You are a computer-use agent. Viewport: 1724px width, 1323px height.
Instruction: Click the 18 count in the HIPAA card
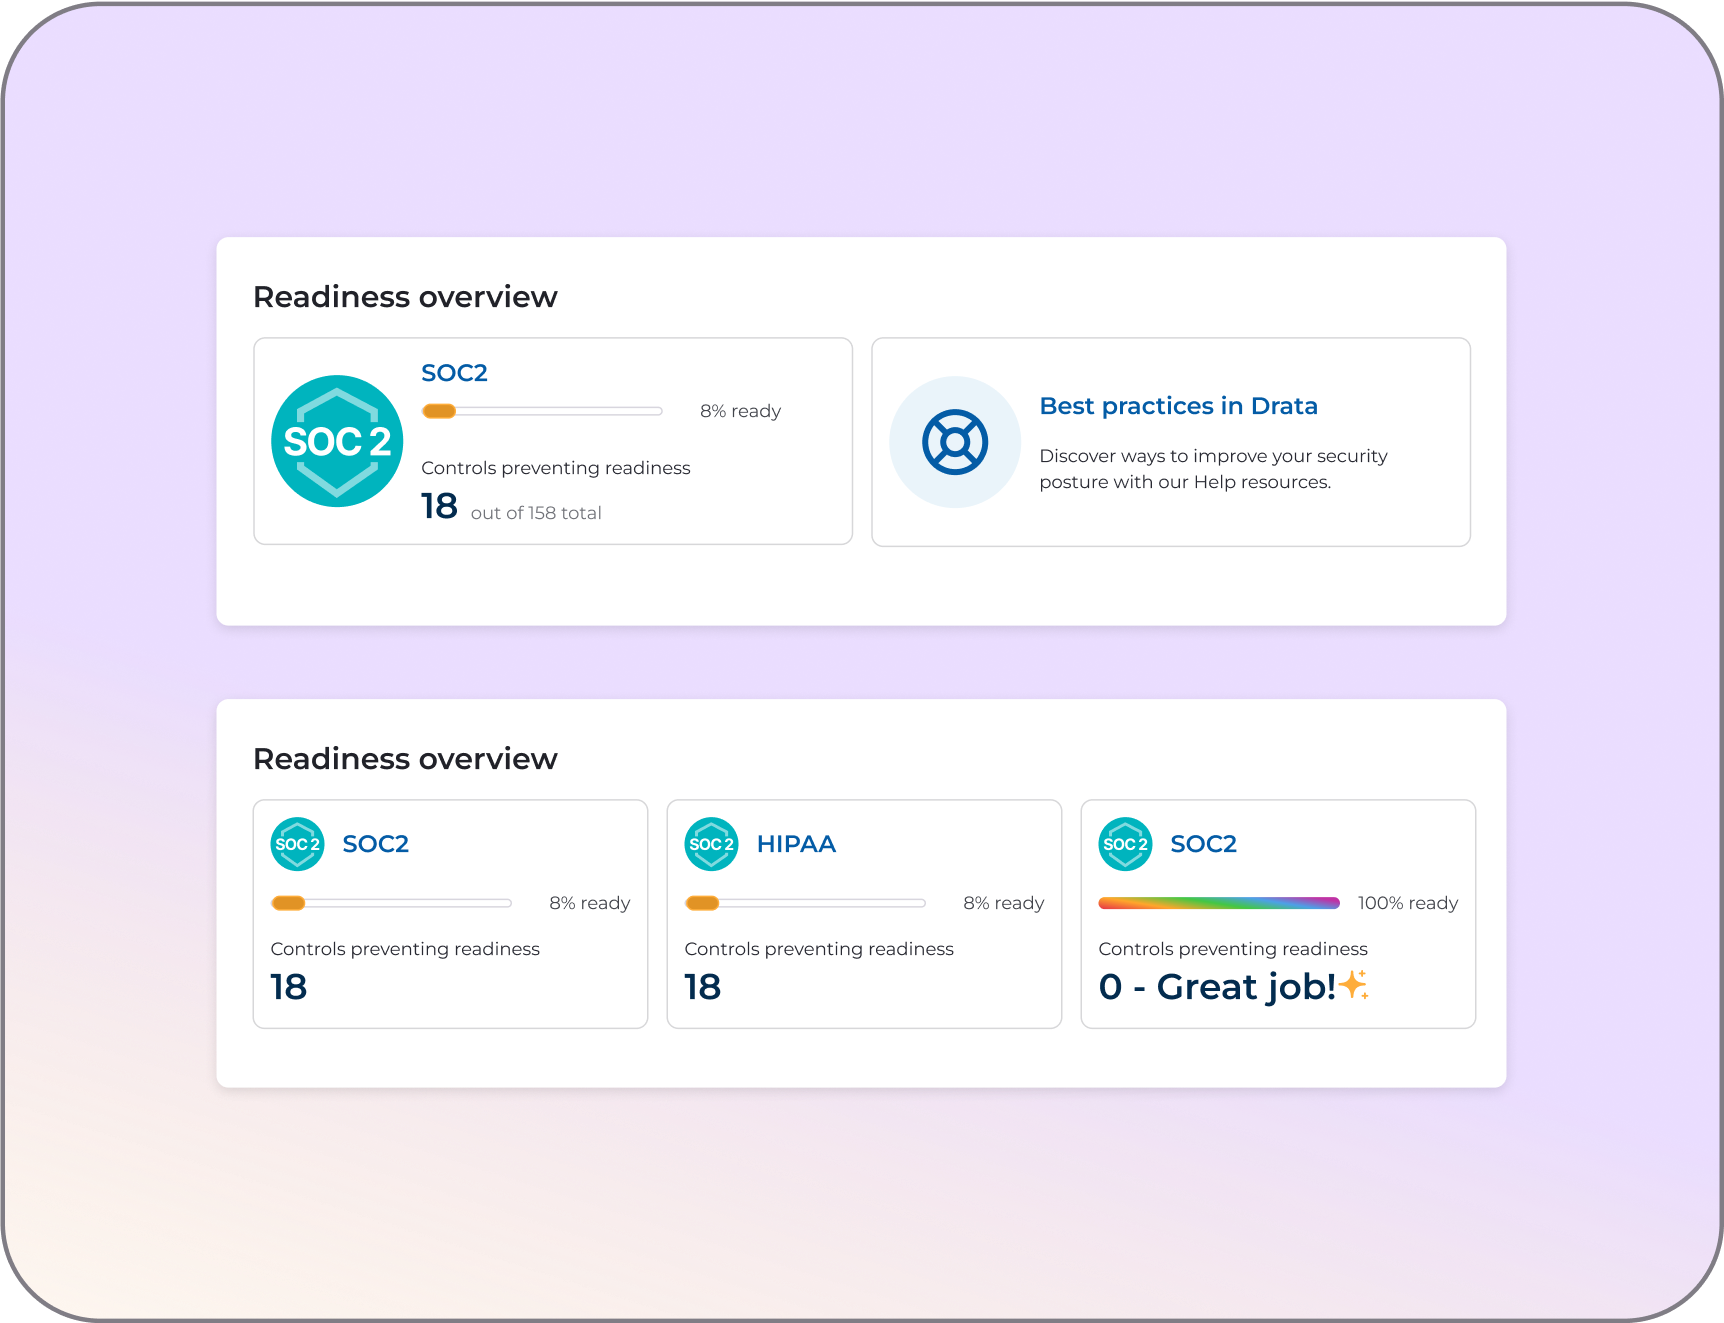pos(702,987)
